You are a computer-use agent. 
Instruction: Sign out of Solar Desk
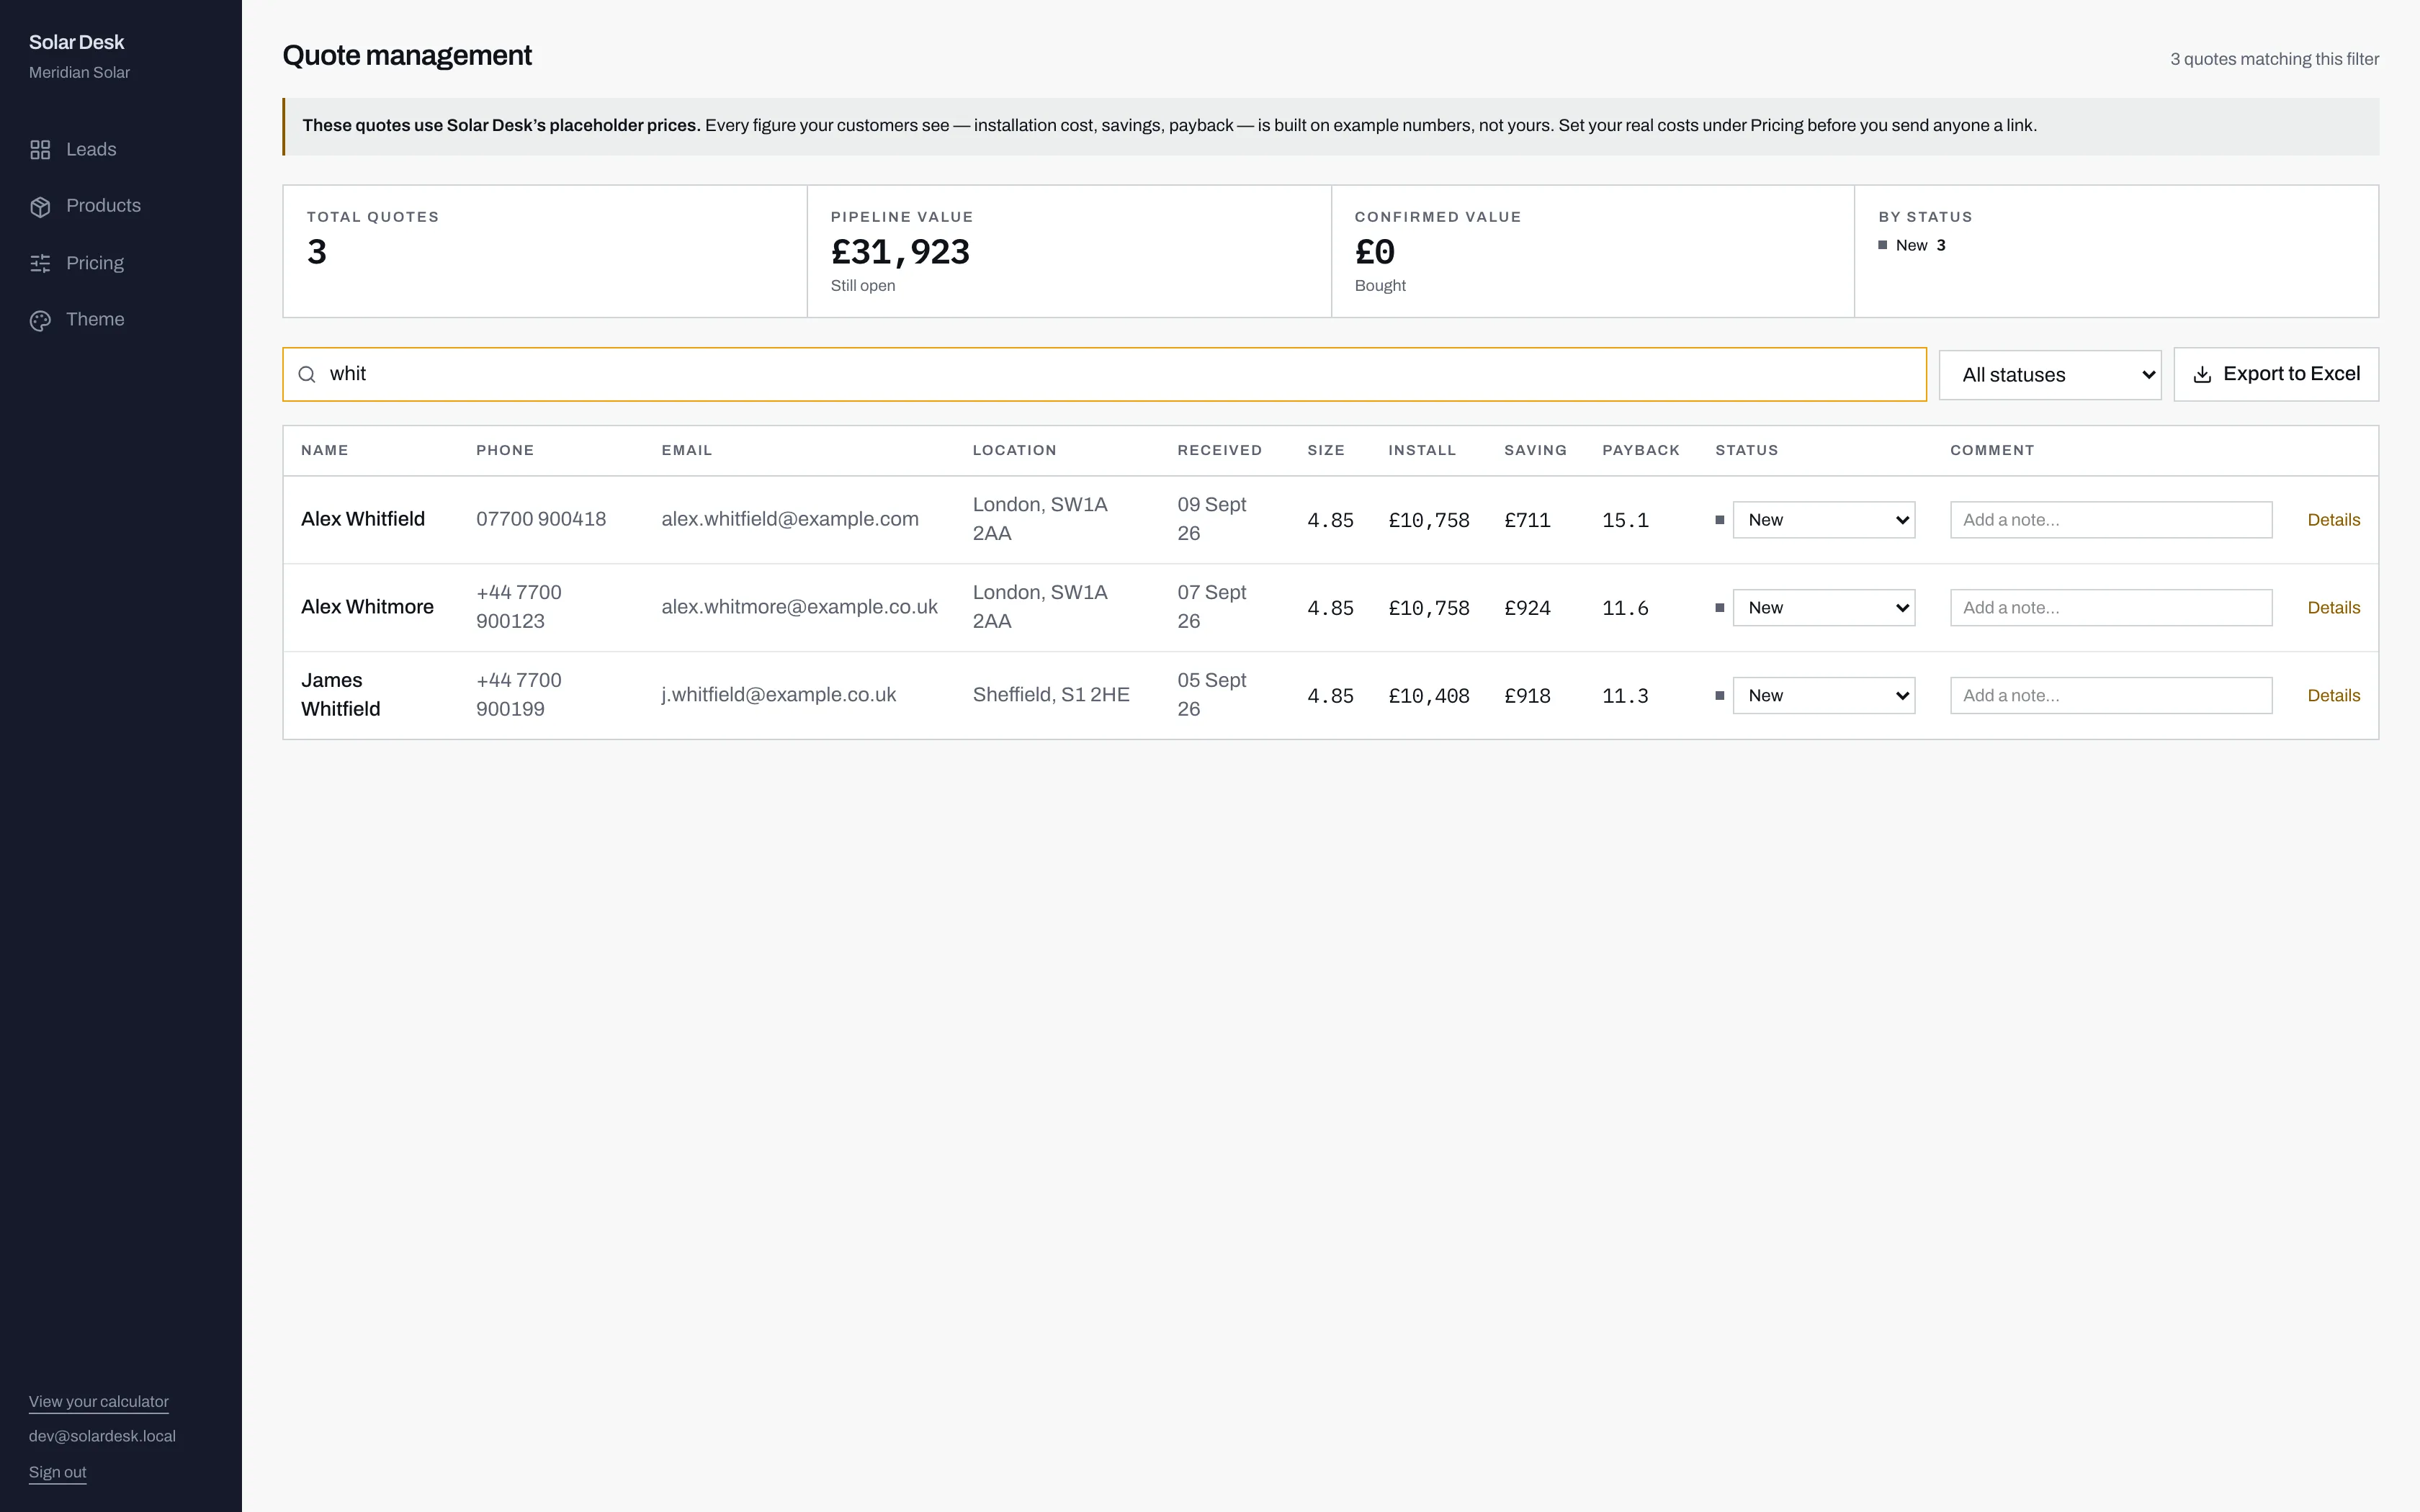point(58,1472)
